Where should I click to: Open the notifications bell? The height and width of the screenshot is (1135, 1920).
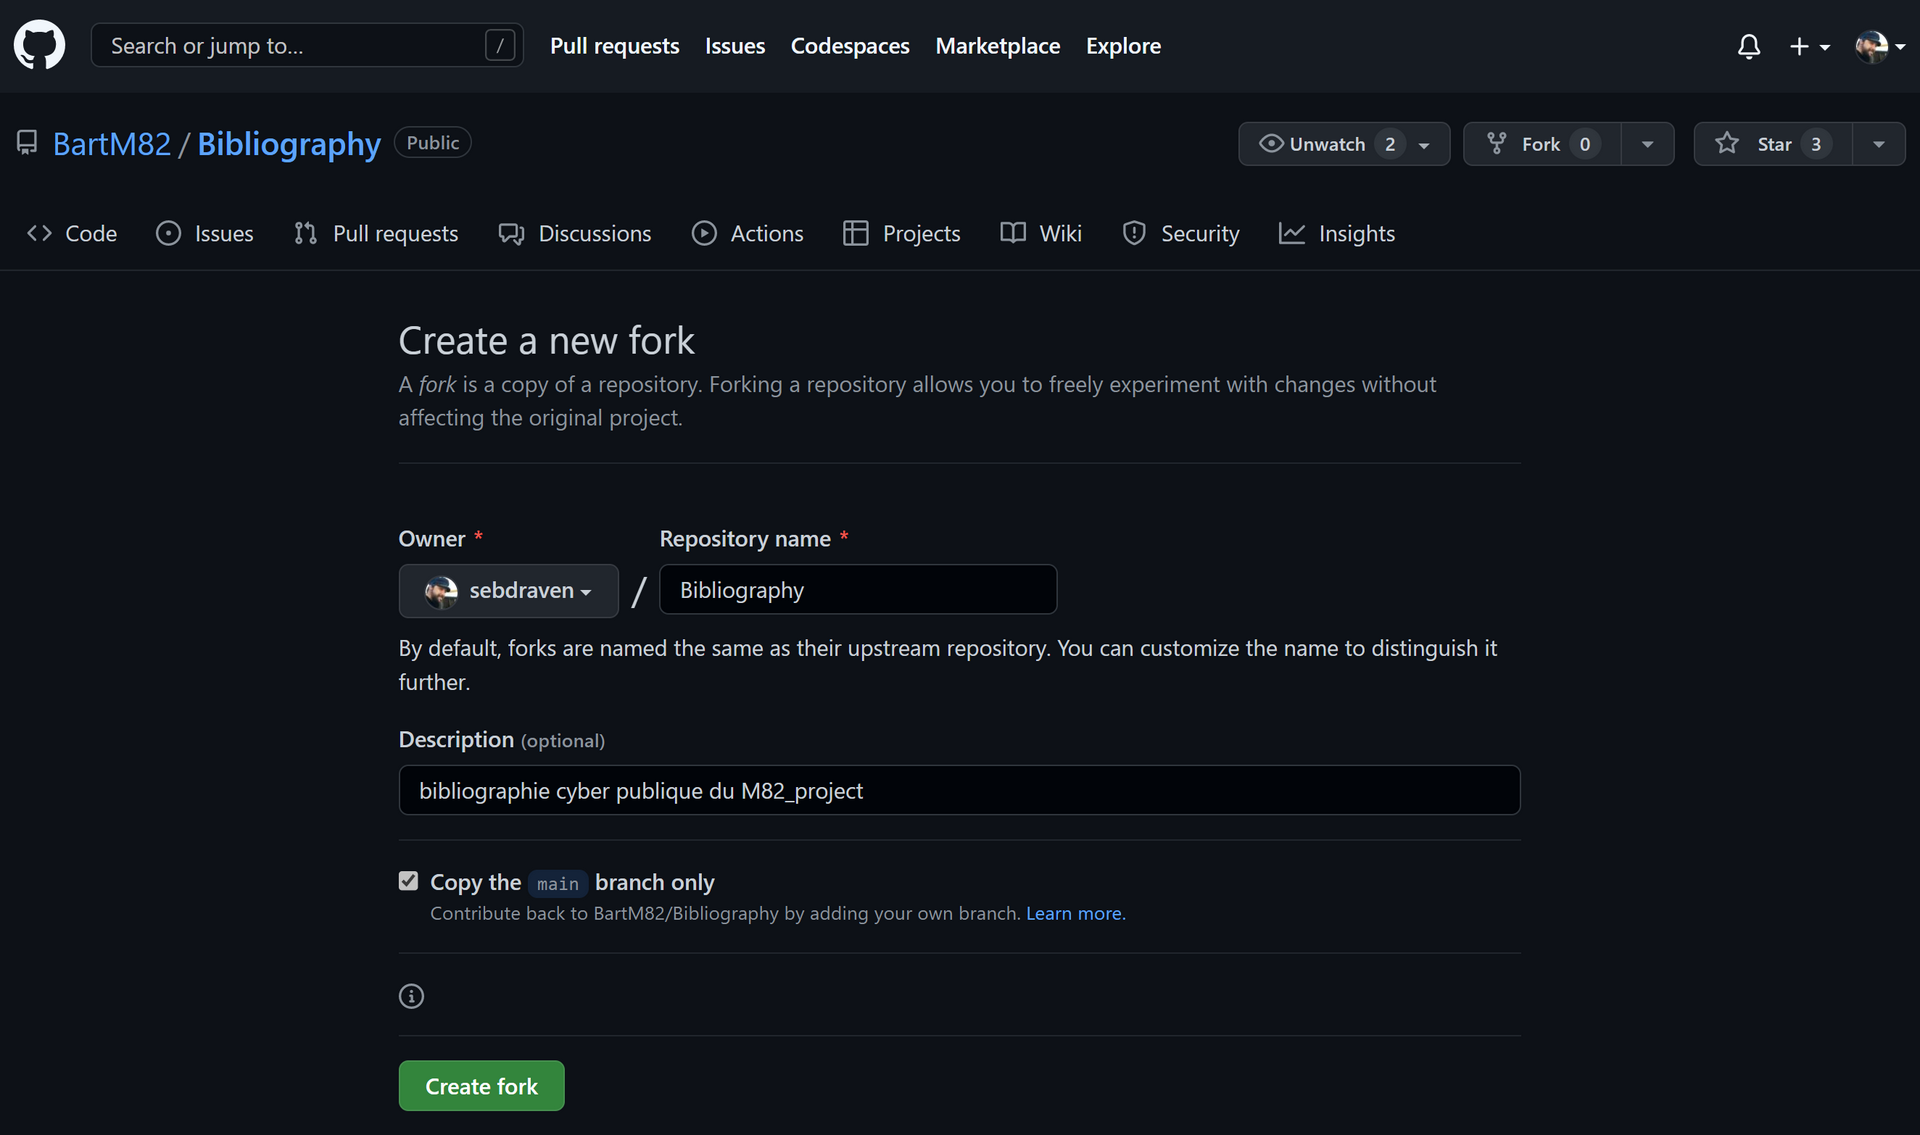(1748, 46)
